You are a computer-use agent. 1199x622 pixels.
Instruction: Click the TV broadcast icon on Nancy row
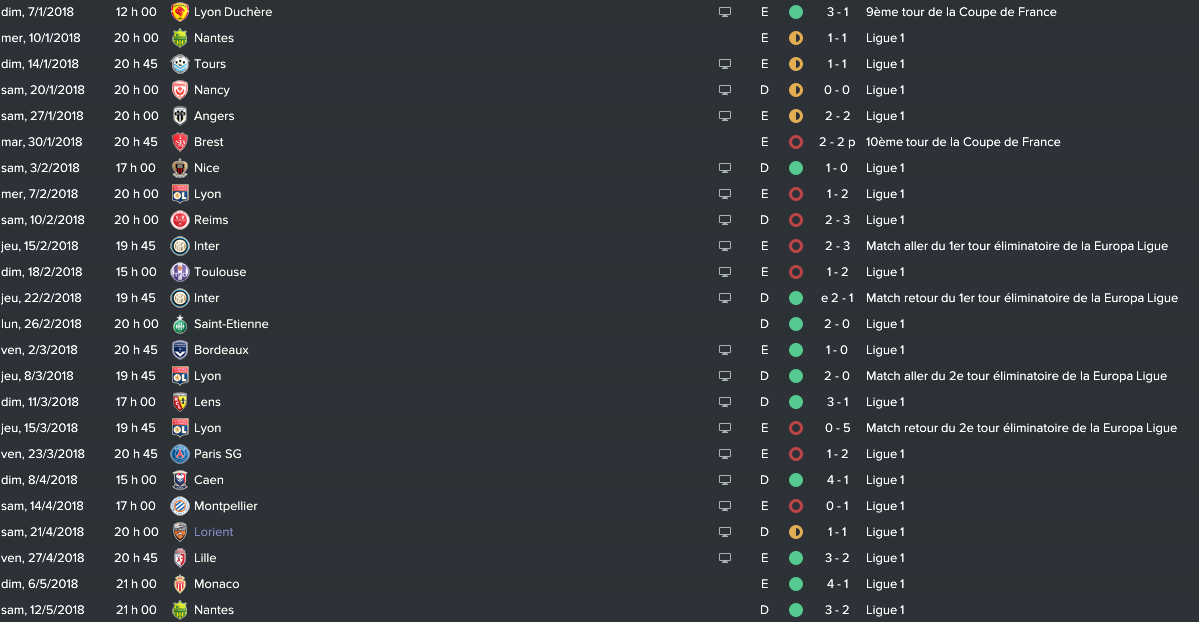click(725, 90)
